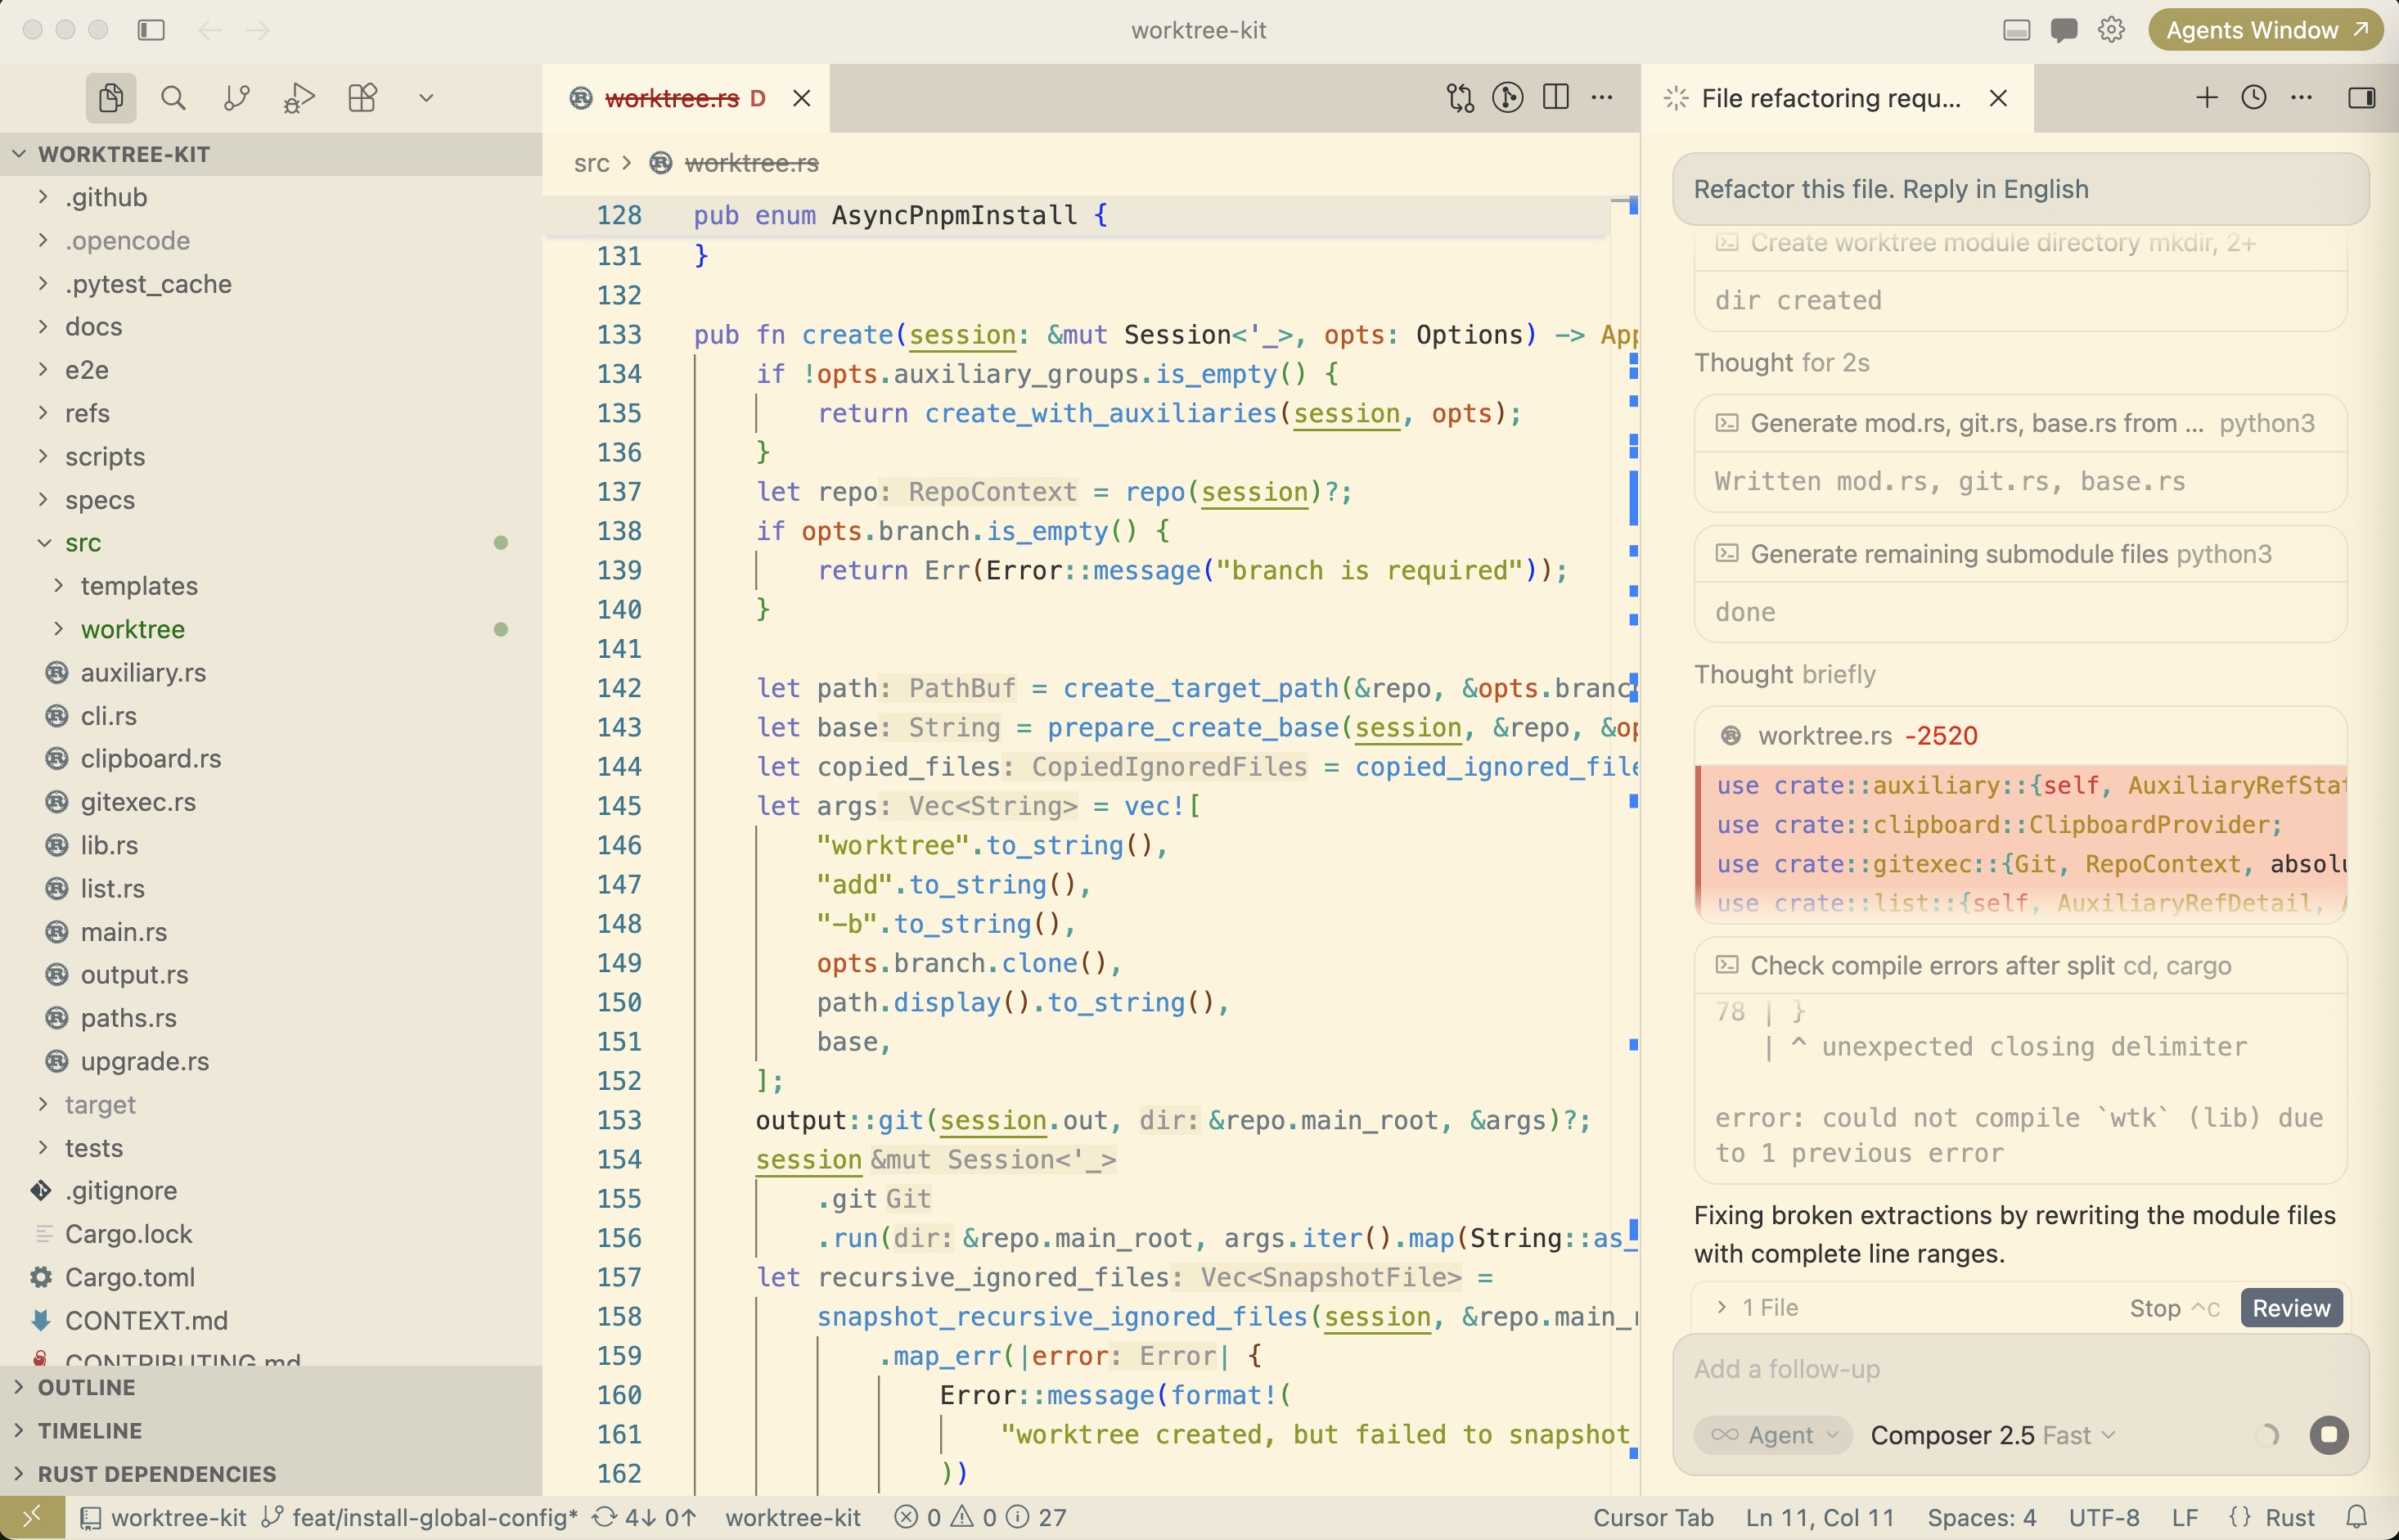This screenshot has height=1540, width=2399.
Task: Click the git timeline icon in editor toolbar
Action: pyautogui.click(x=1508, y=98)
